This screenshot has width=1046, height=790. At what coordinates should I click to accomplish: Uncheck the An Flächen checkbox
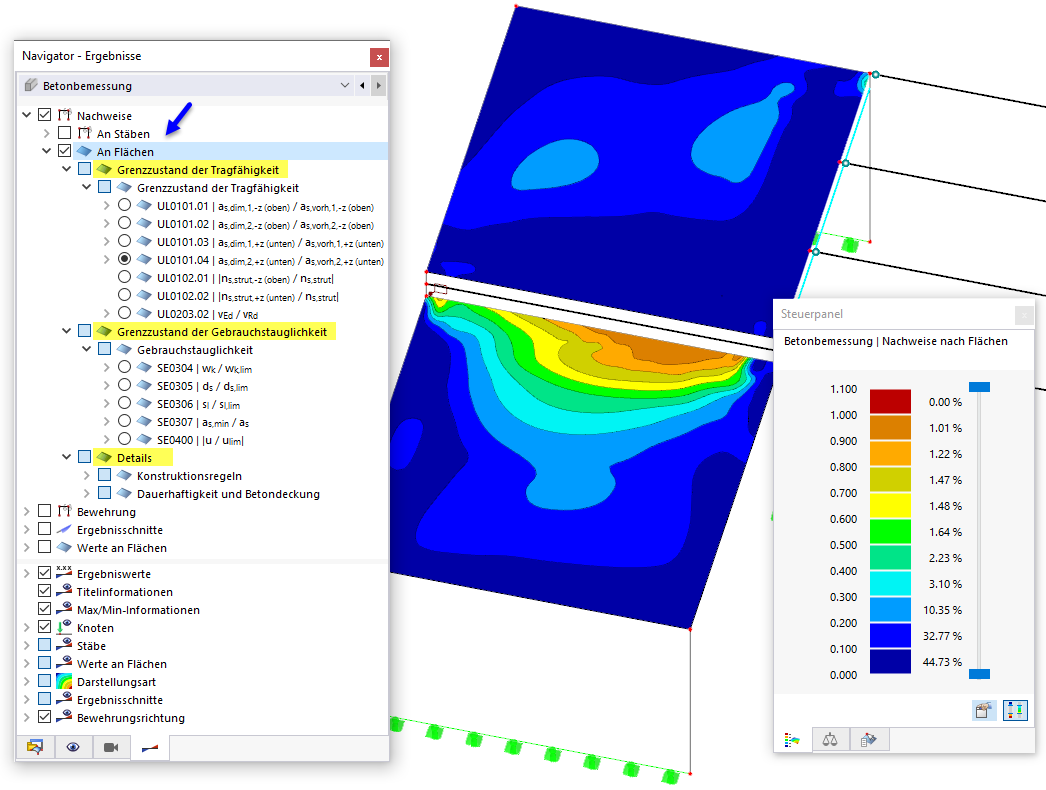coord(65,151)
